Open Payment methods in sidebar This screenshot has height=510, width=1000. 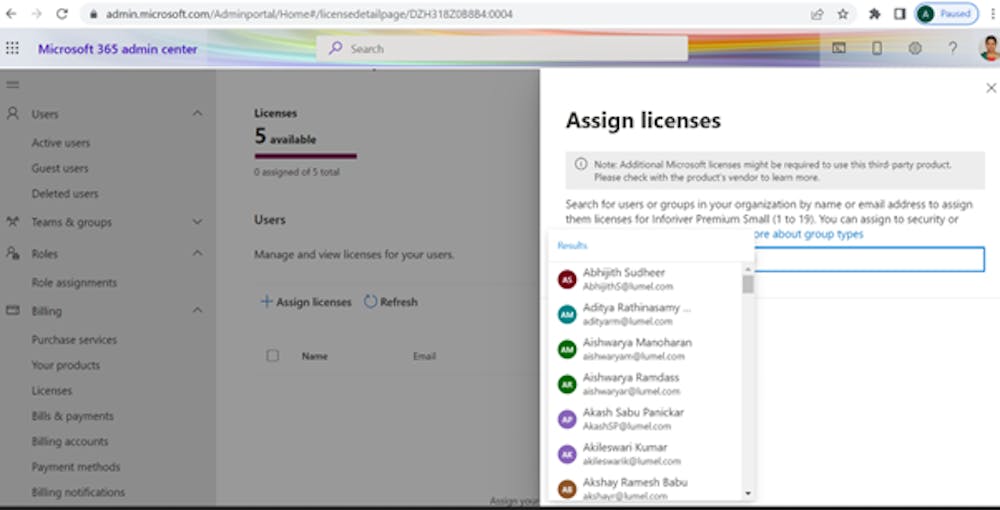click(x=76, y=467)
